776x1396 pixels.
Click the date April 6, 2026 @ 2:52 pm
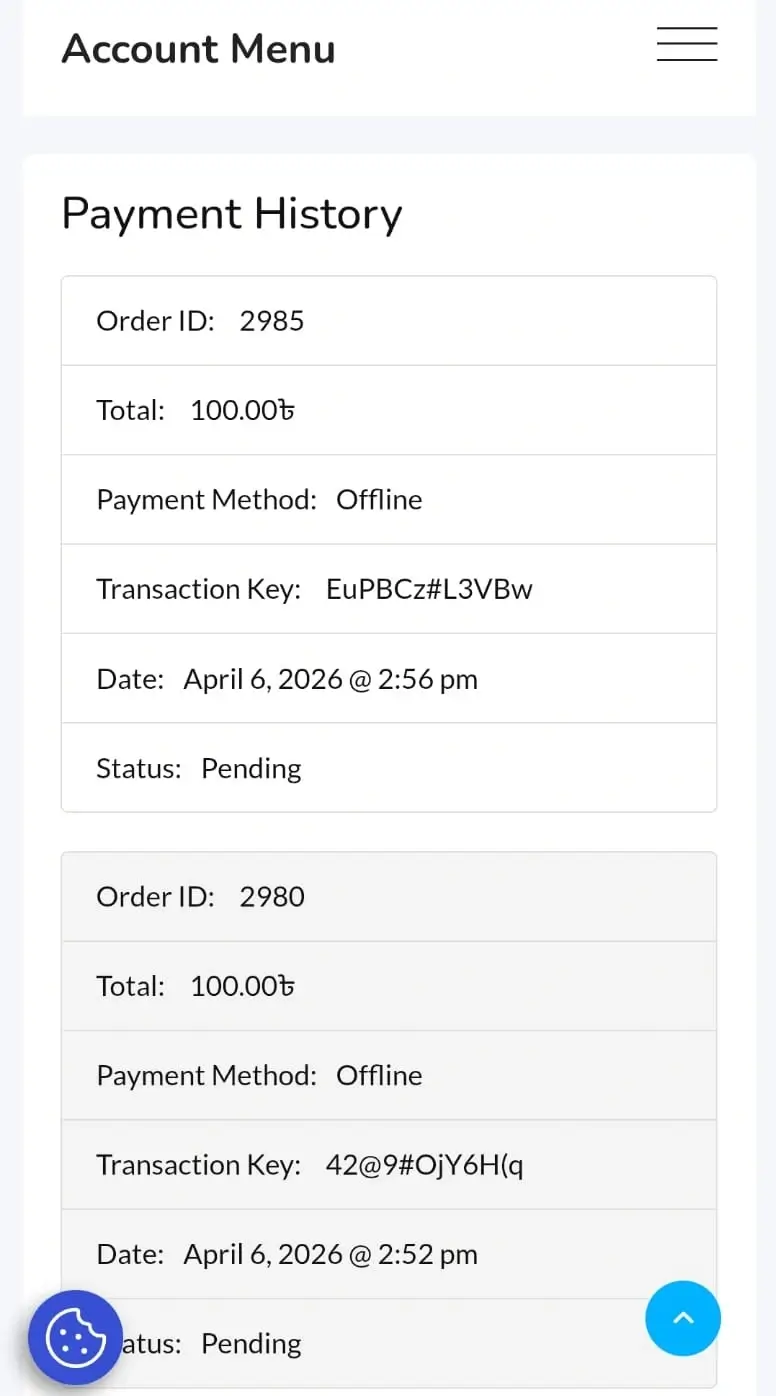pos(330,1254)
